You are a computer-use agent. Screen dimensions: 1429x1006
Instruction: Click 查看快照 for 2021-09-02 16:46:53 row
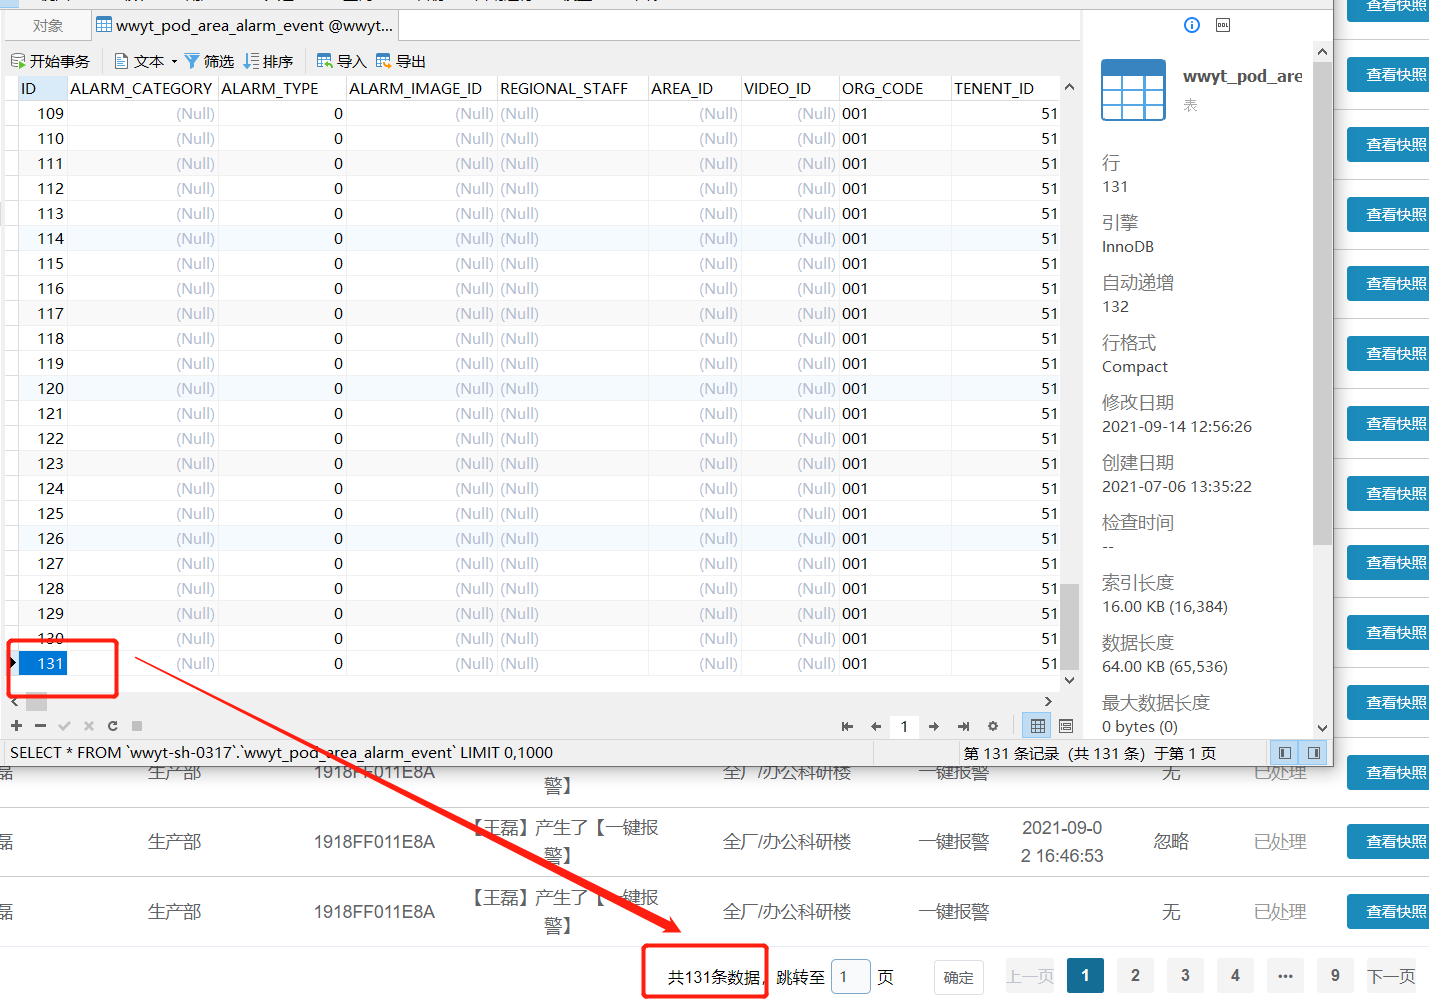(x=1389, y=842)
